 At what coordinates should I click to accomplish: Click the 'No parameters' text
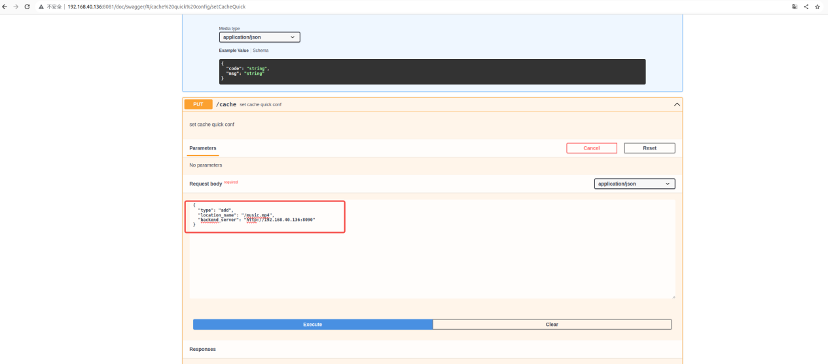tap(205, 165)
